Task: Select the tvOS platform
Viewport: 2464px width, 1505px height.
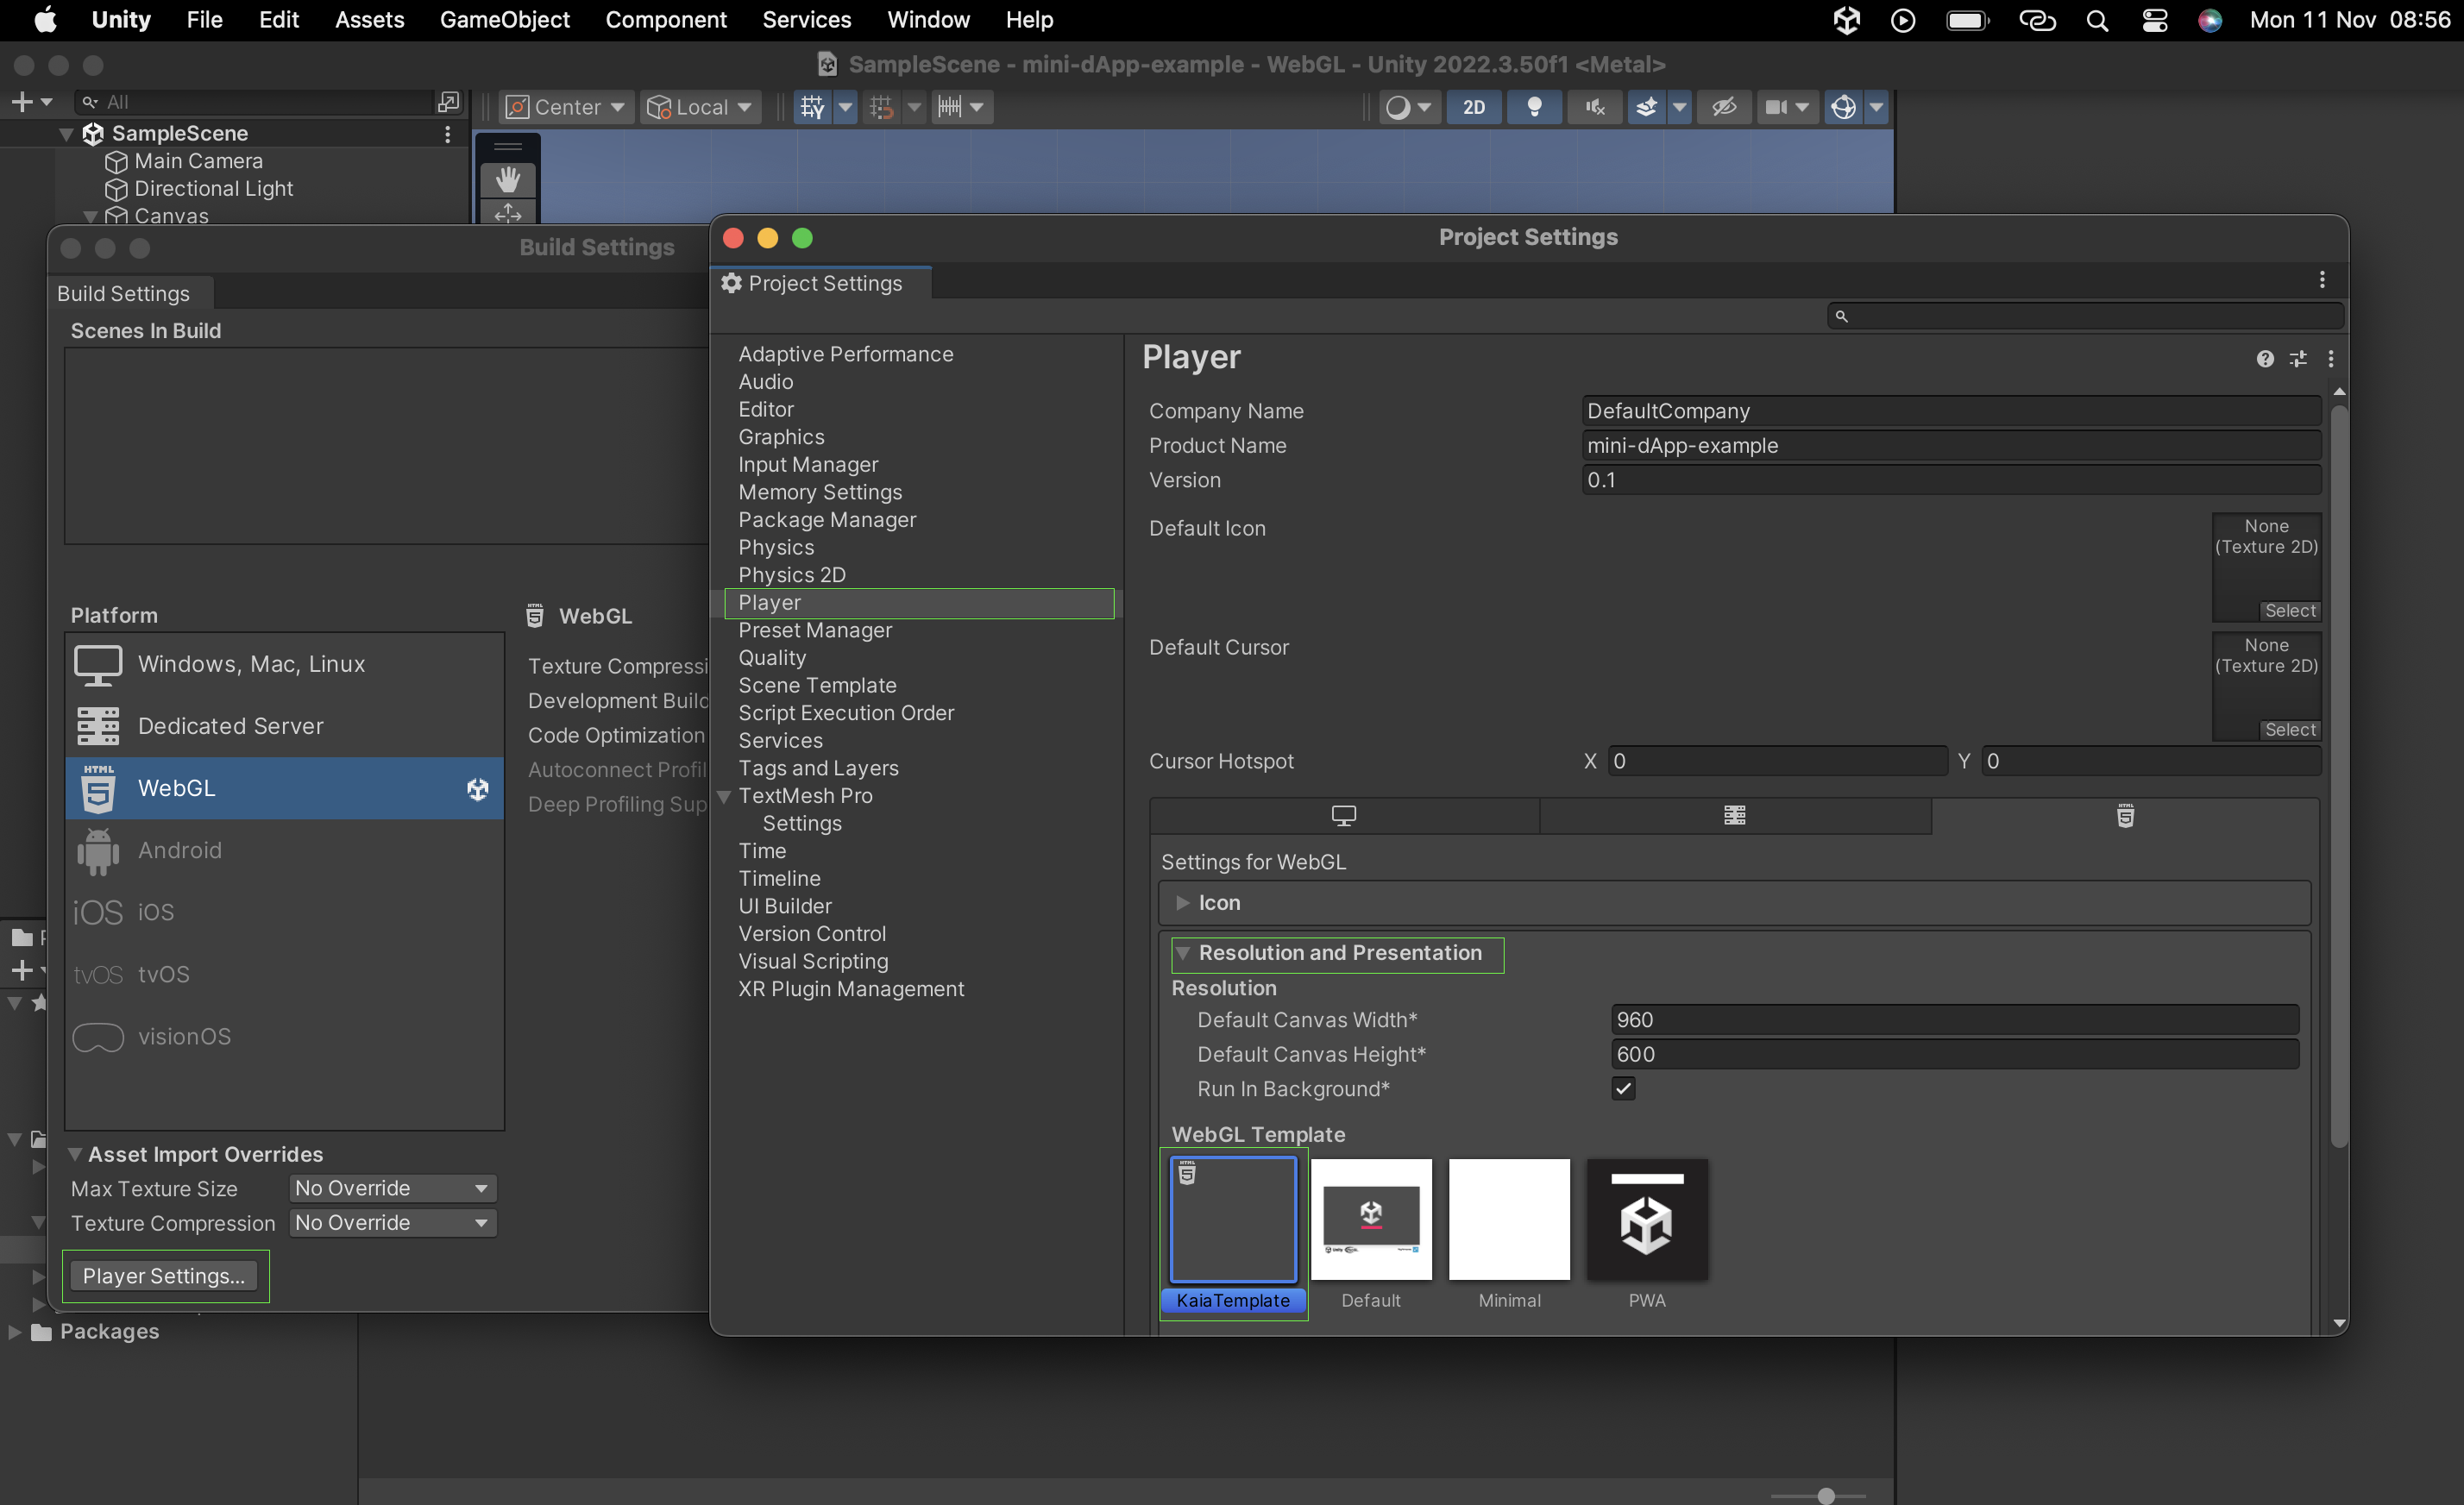Action: point(284,974)
